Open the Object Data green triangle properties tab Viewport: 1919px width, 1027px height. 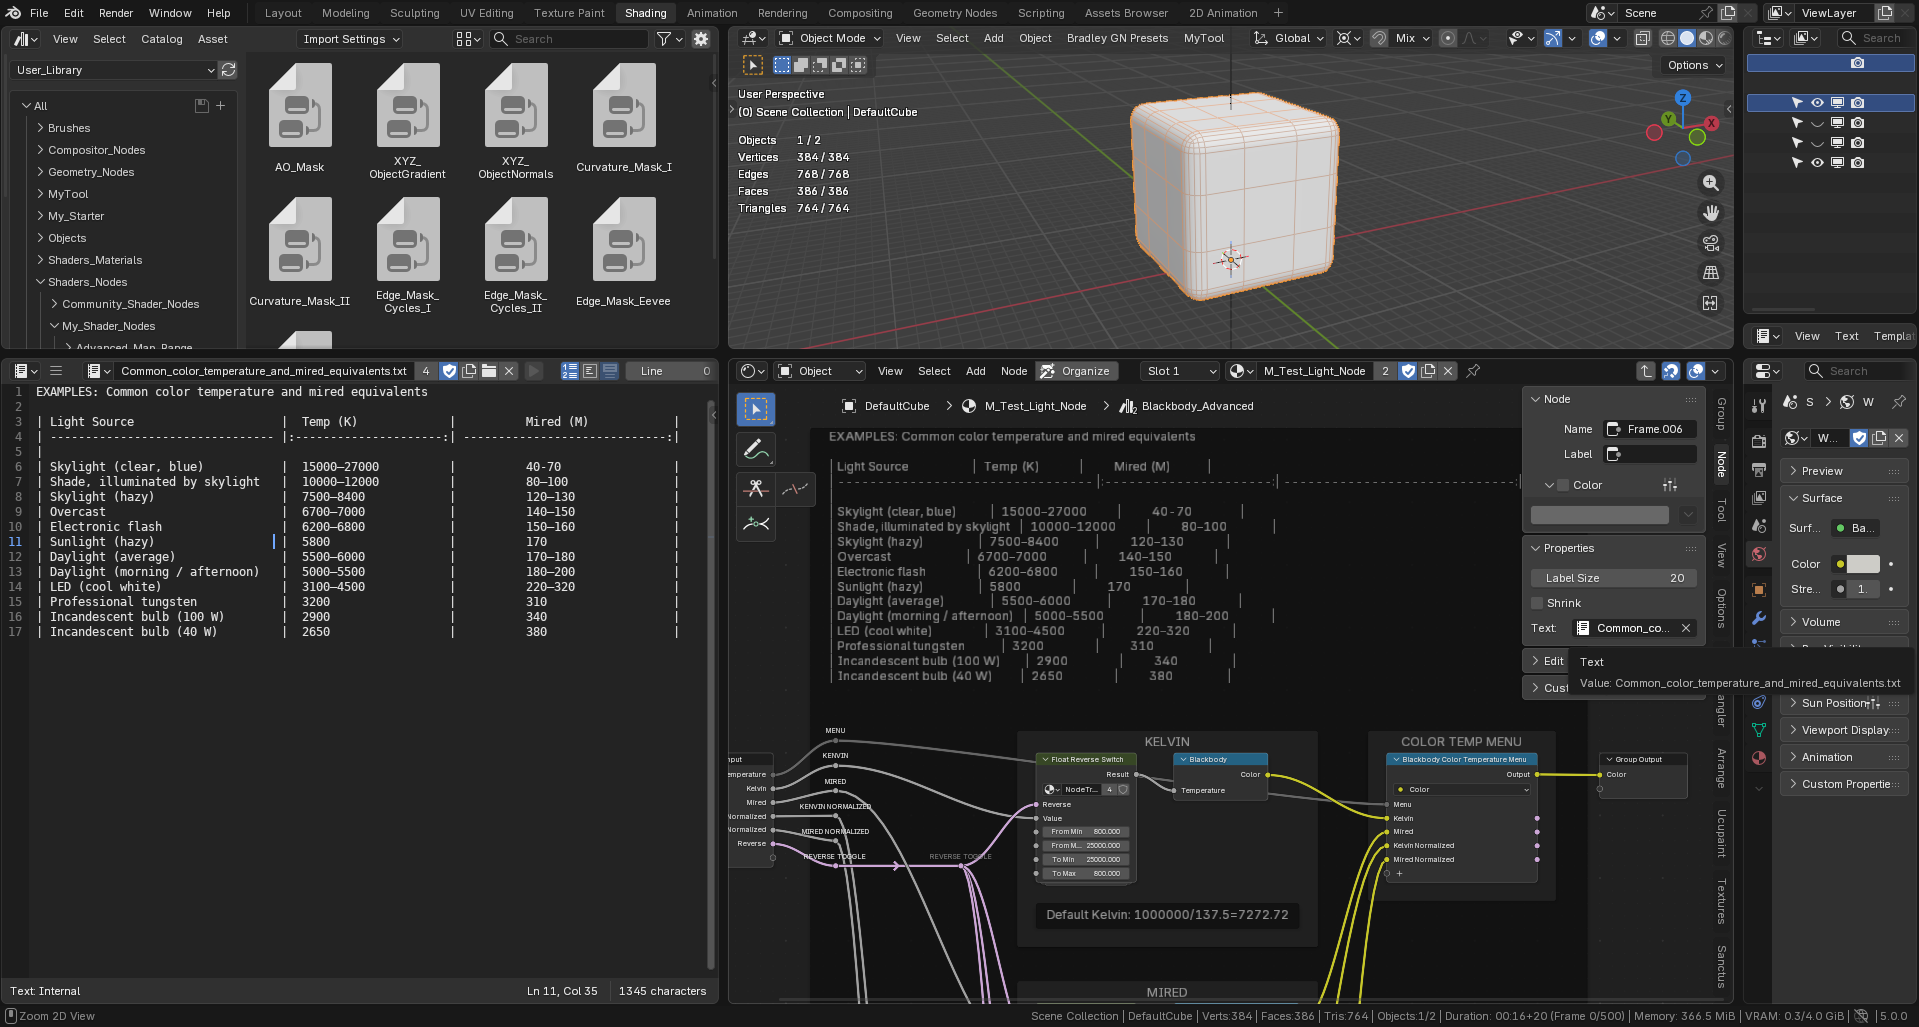pyautogui.click(x=1759, y=730)
